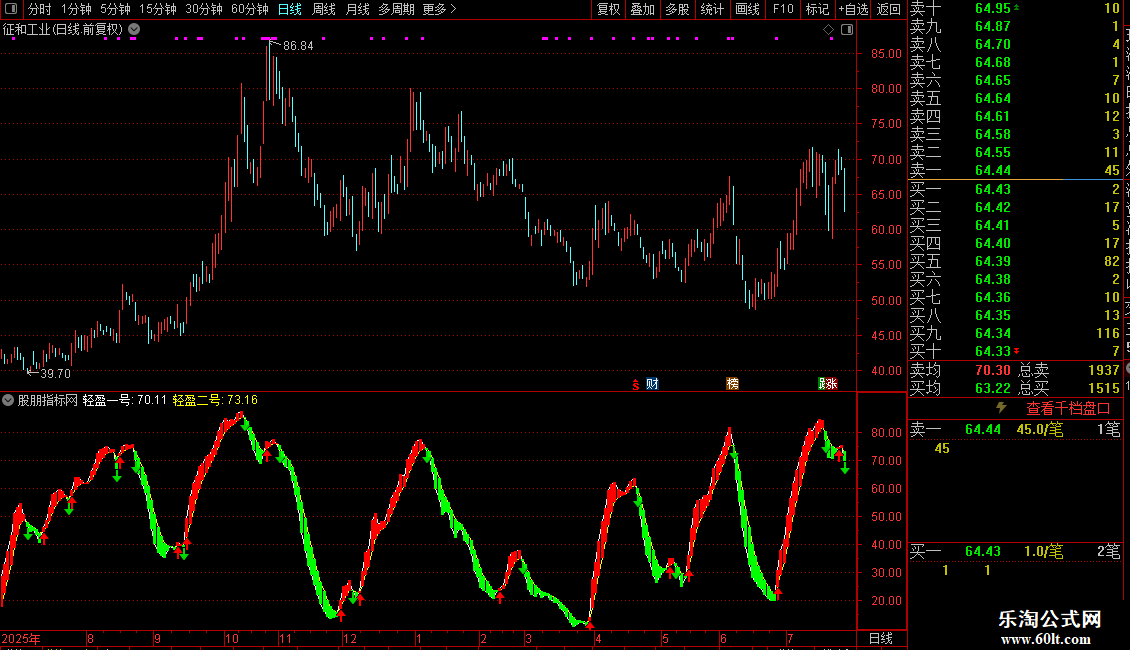Select the 卖五 64.64 order row
1130x650 pixels.
(1015, 99)
